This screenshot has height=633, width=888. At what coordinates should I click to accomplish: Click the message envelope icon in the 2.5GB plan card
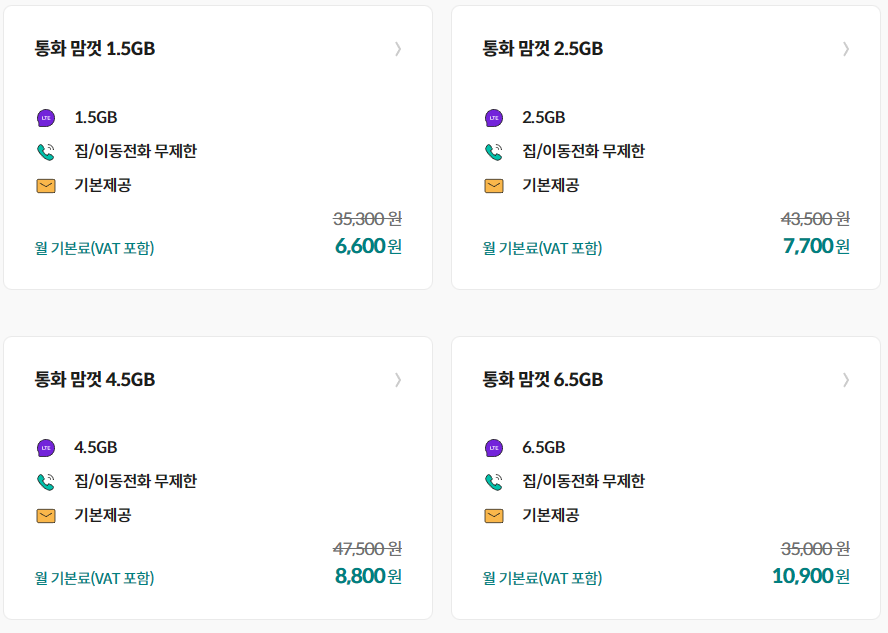click(494, 186)
